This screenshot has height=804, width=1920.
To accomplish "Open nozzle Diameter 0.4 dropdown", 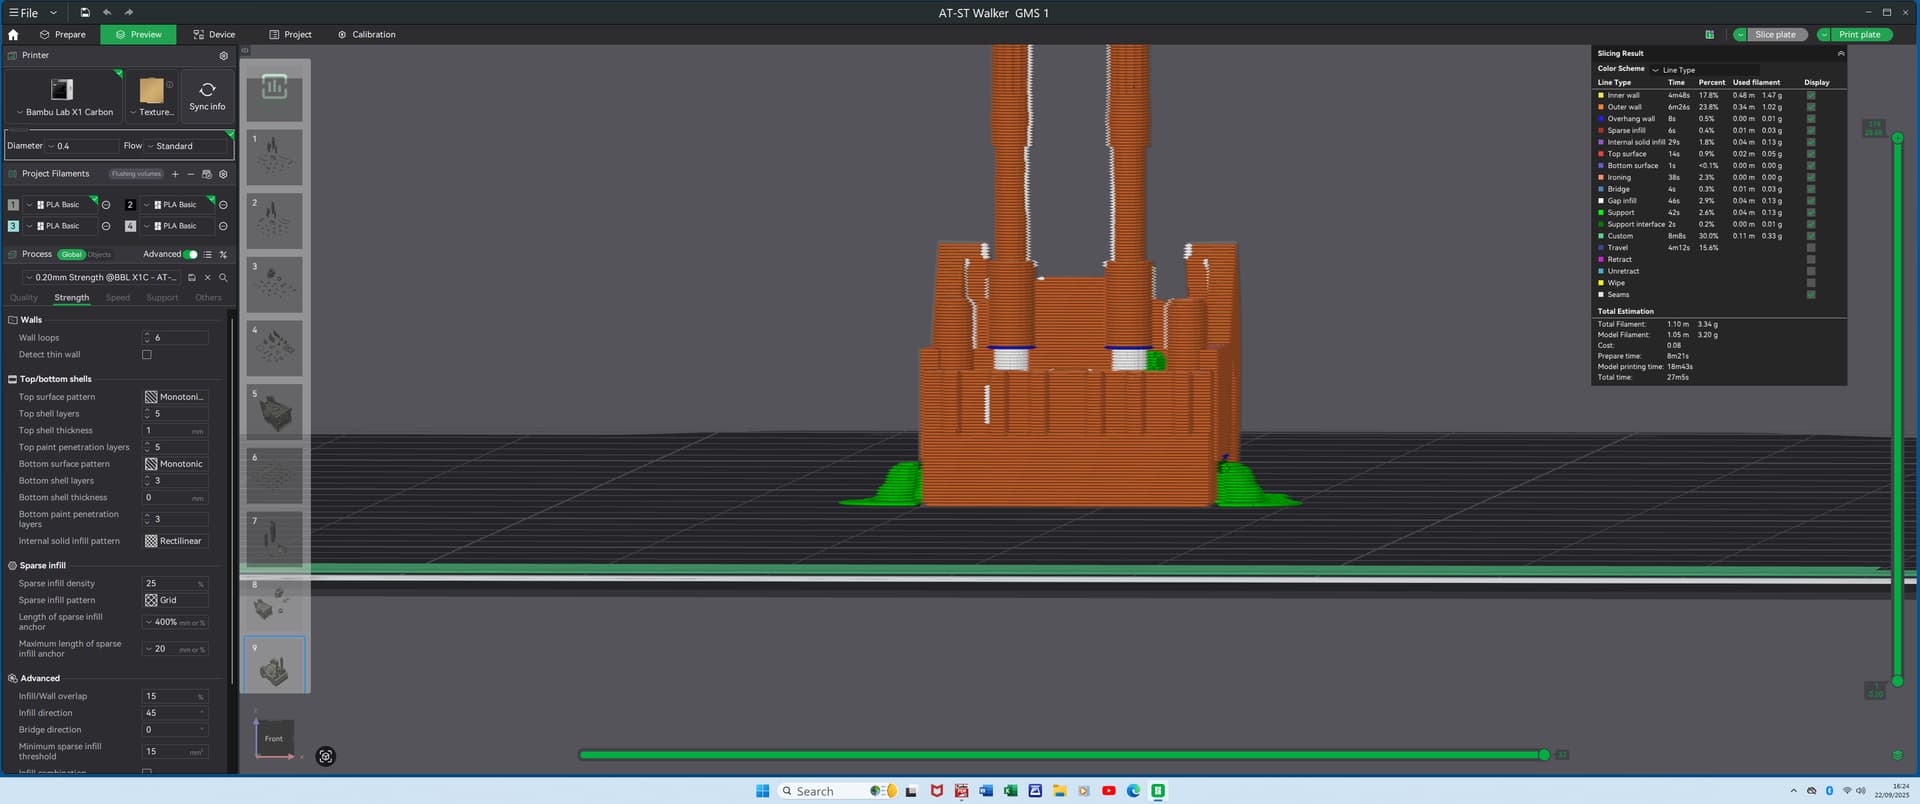I will point(80,146).
